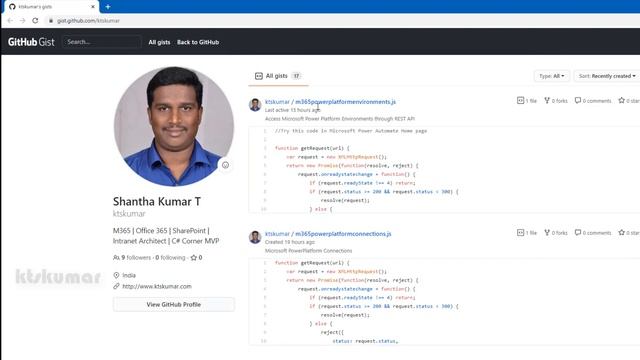Click the browser forward arrow

click(22, 20)
